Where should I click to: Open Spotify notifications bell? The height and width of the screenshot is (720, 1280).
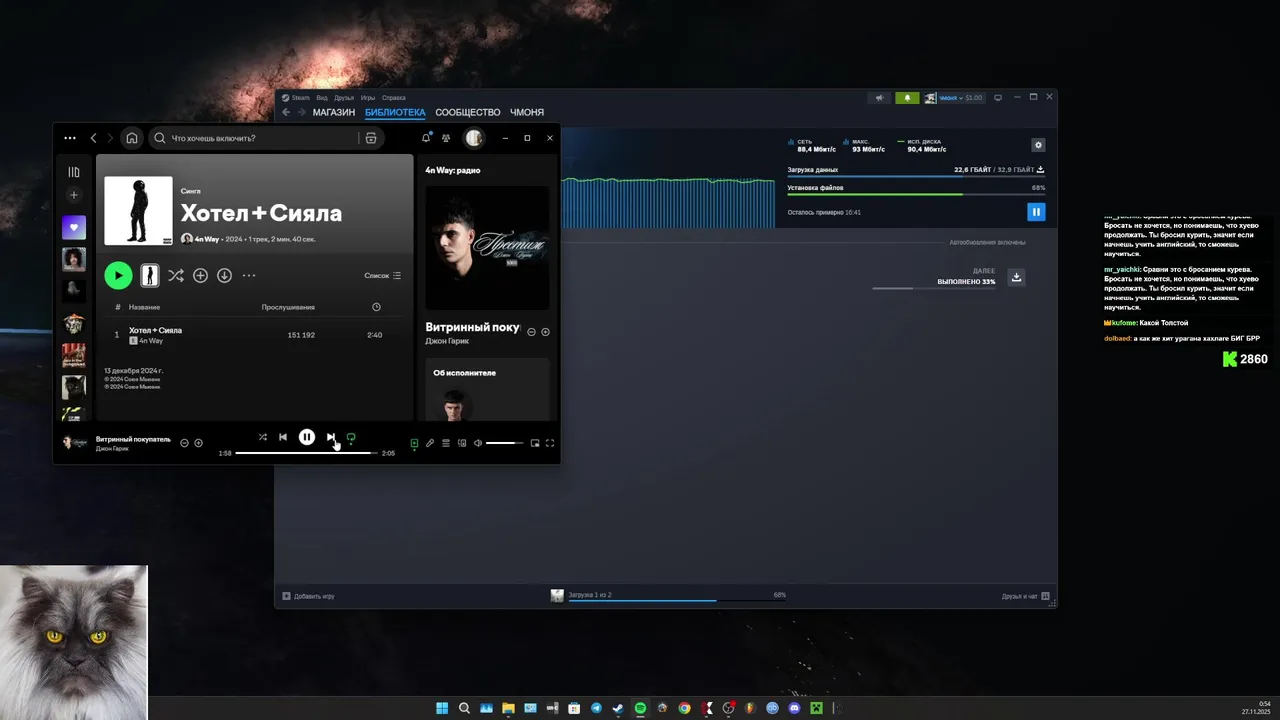click(426, 138)
